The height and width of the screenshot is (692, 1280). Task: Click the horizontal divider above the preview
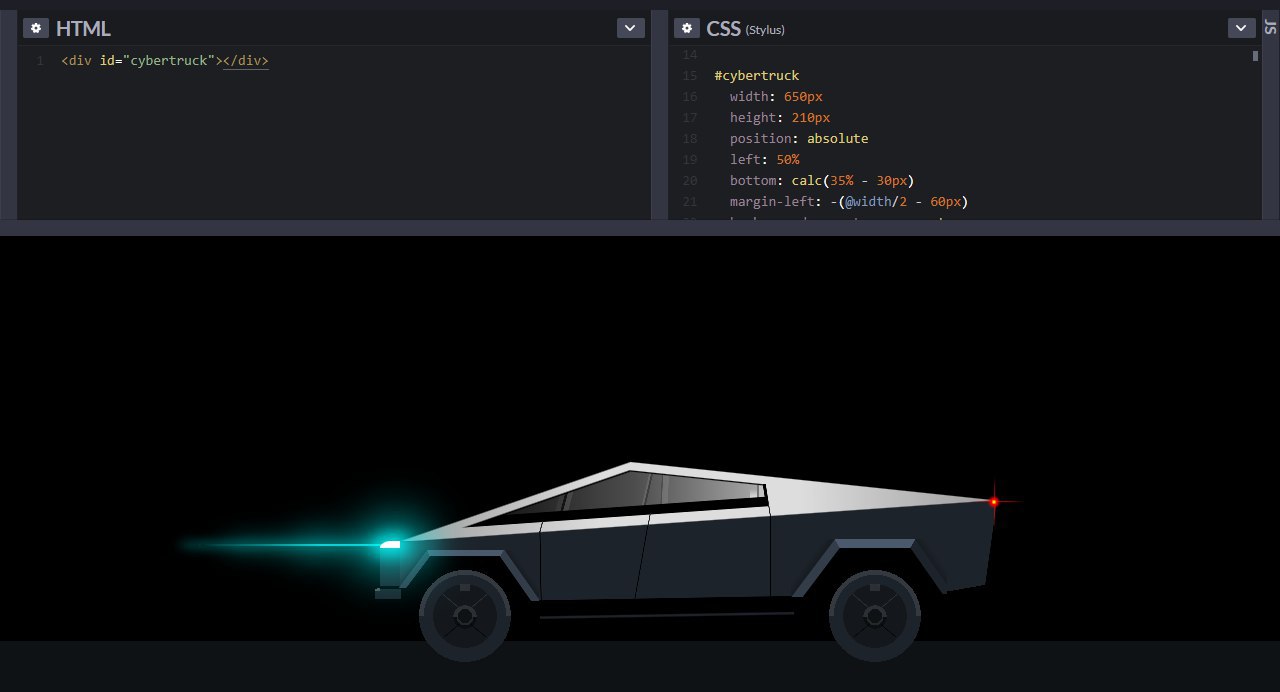[x=640, y=228]
